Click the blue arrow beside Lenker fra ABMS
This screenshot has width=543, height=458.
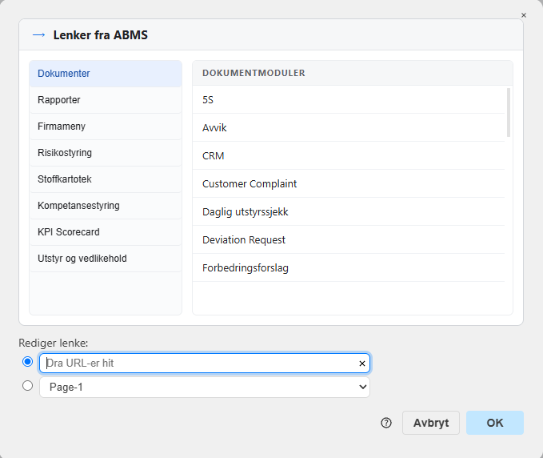38,35
